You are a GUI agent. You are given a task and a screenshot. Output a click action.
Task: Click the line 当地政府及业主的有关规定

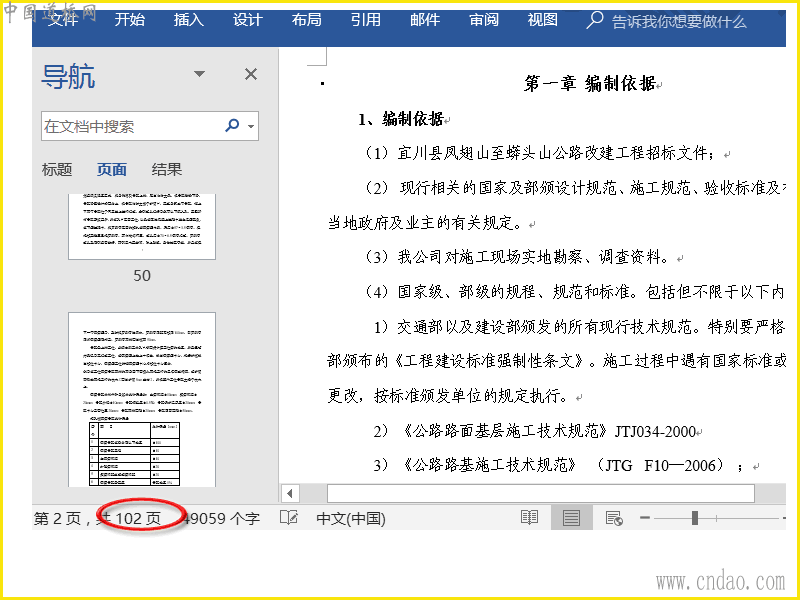[426, 222]
